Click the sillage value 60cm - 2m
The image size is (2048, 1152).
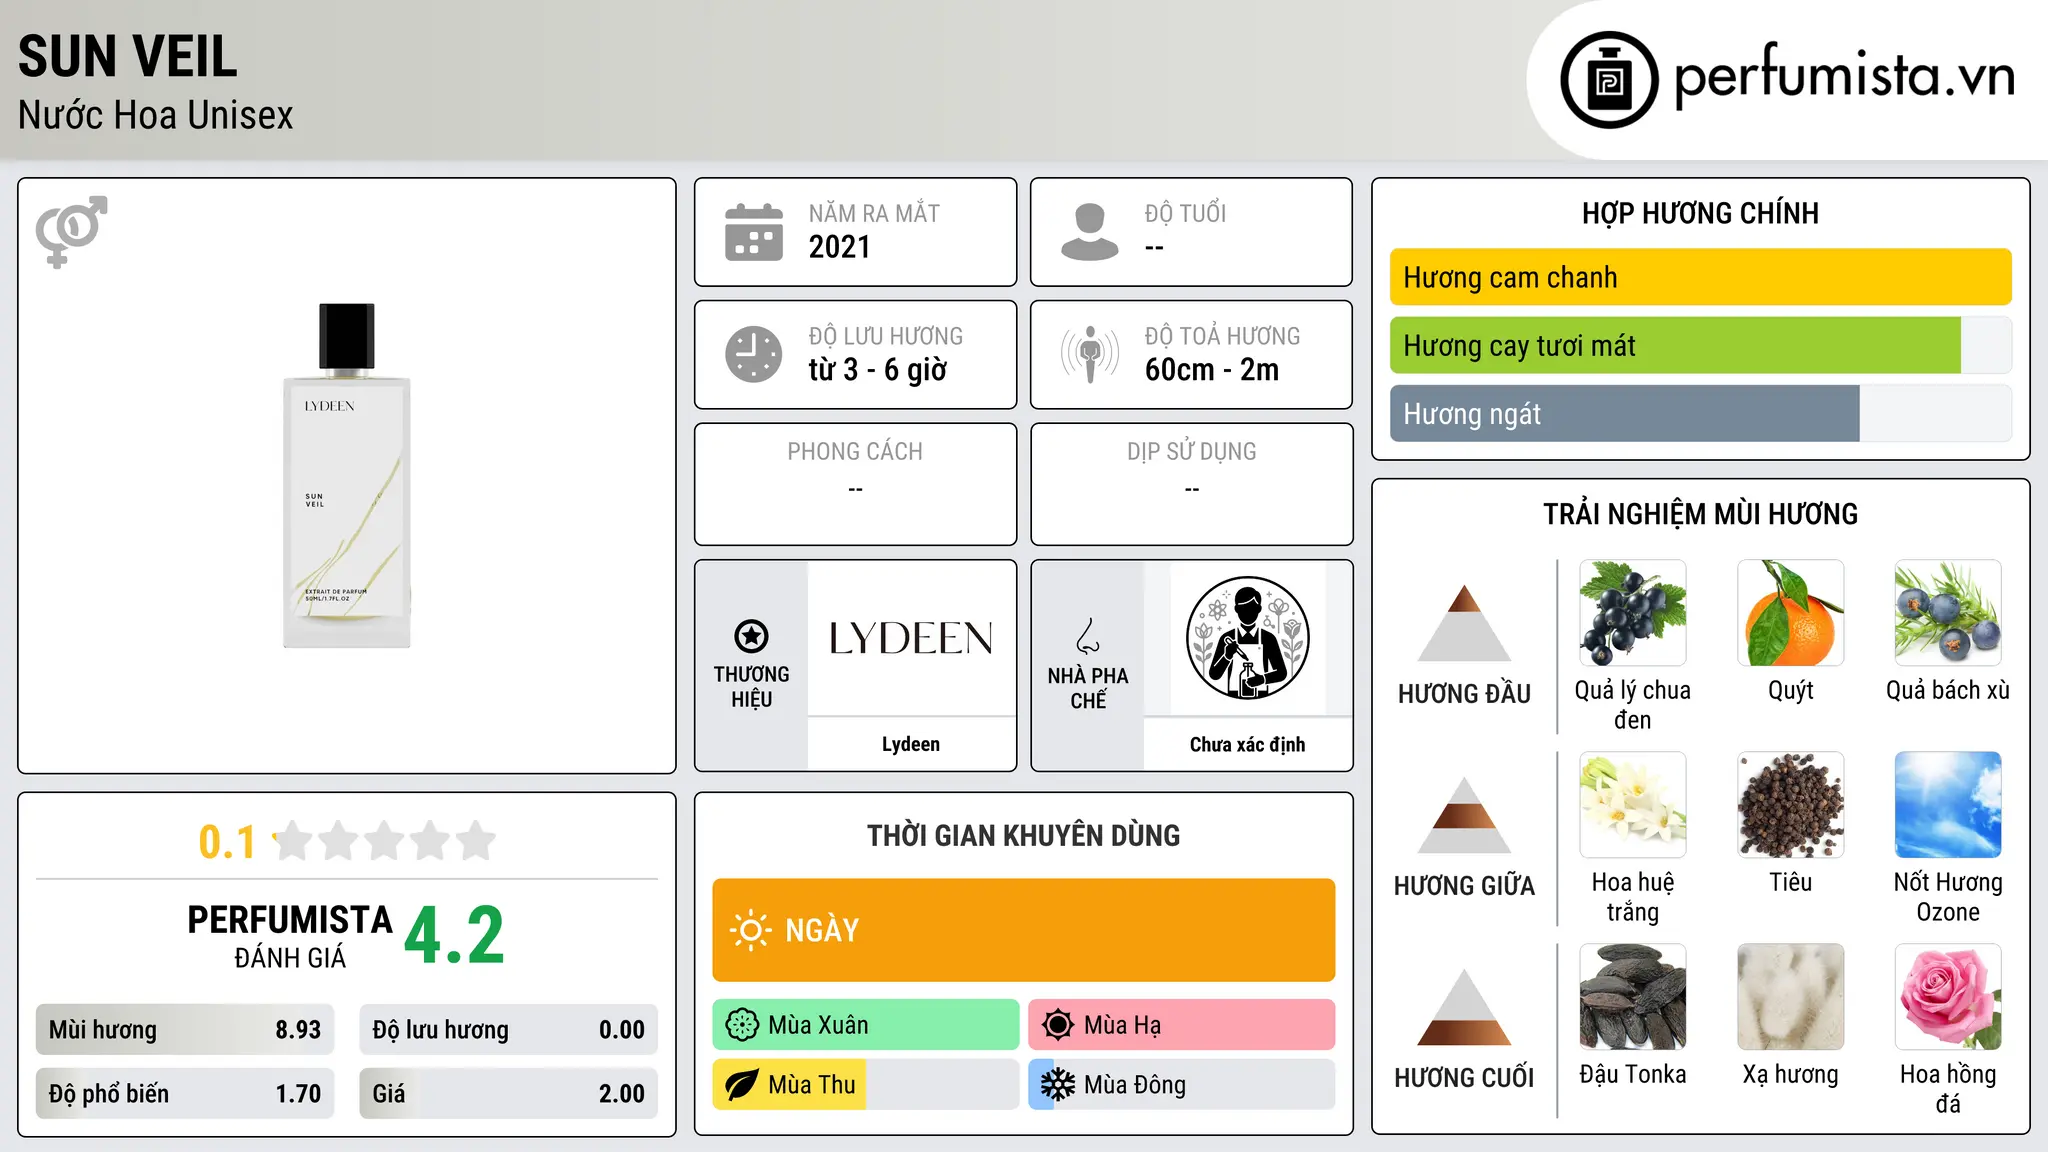pyautogui.click(x=1212, y=370)
